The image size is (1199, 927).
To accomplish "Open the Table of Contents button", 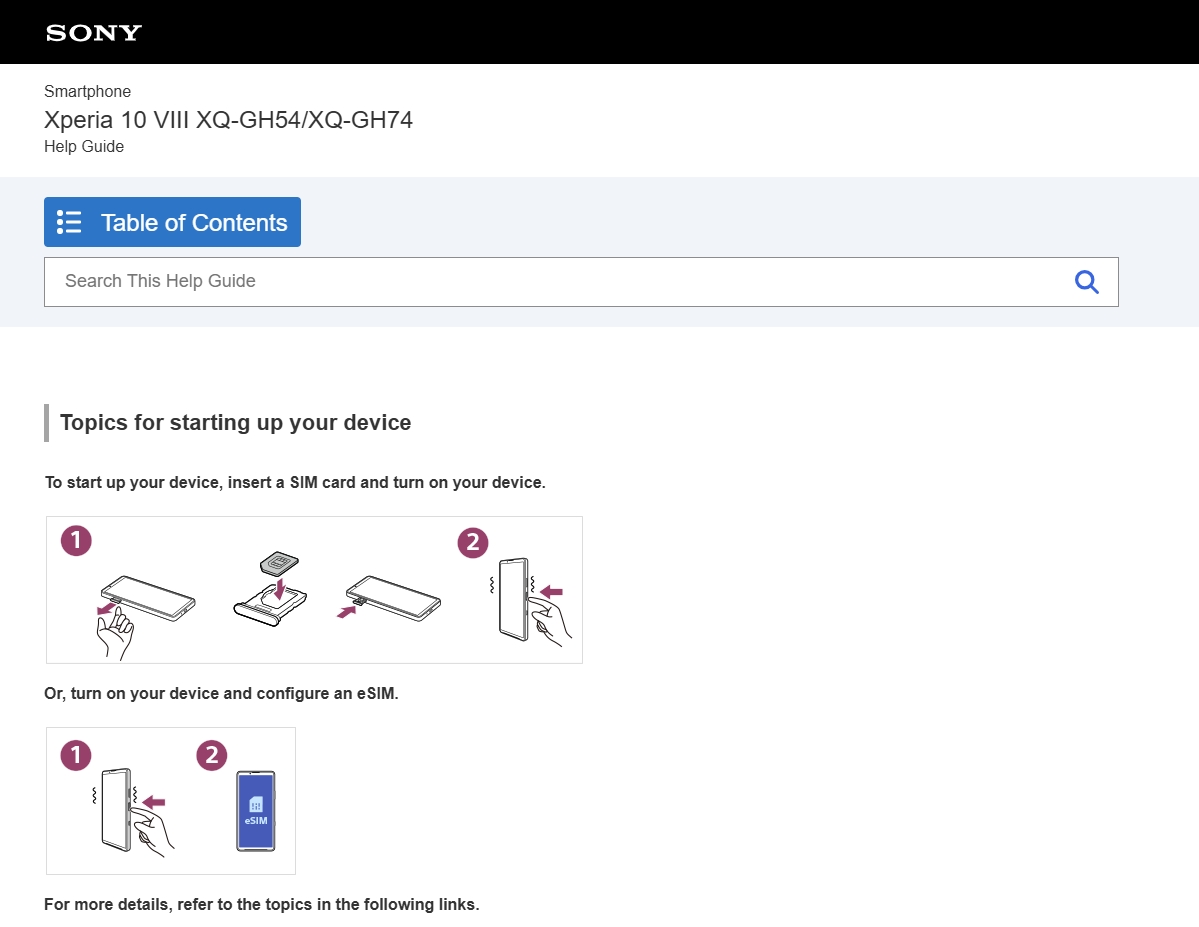I will pos(172,222).
